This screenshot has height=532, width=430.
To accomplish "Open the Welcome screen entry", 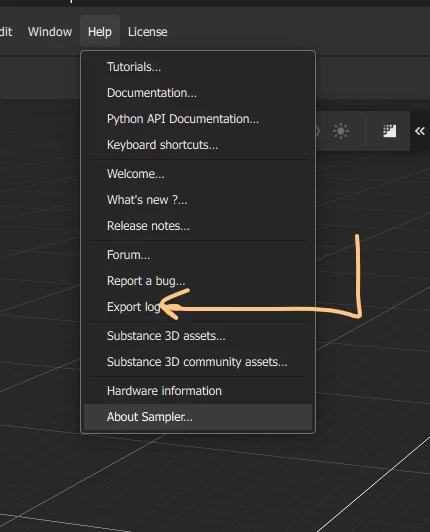I will (x=198, y=174).
